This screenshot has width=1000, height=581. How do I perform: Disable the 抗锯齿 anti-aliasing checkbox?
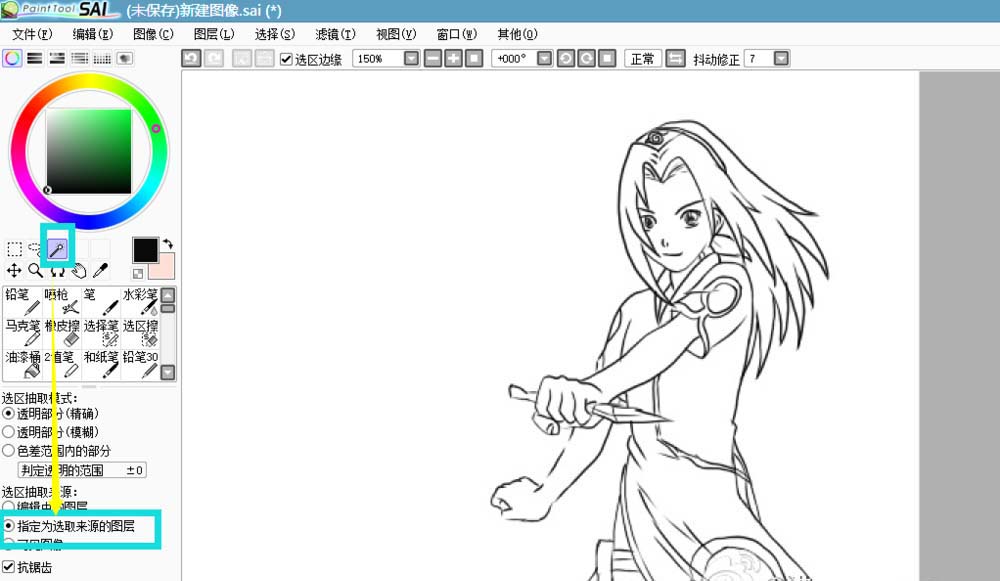pos(10,567)
